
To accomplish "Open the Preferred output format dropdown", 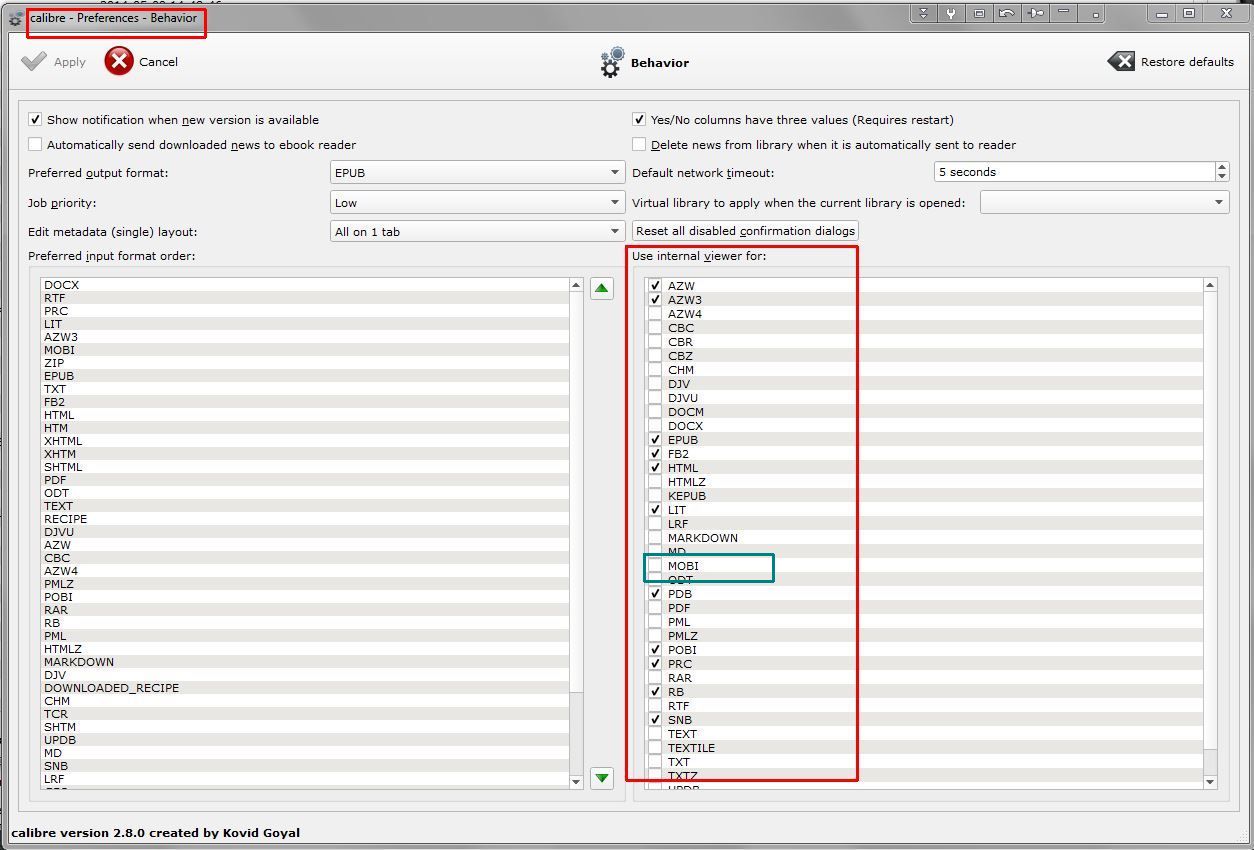I will pos(478,172).
